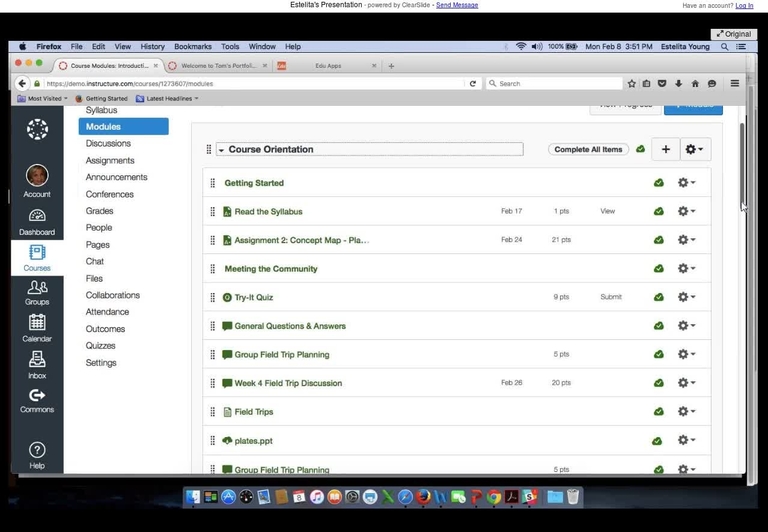Click the Canvas logo at sidebar top

(x=37, y=129)
